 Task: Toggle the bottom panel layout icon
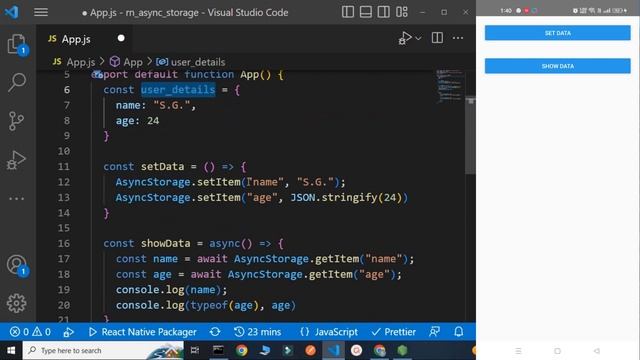coord(366,12)
